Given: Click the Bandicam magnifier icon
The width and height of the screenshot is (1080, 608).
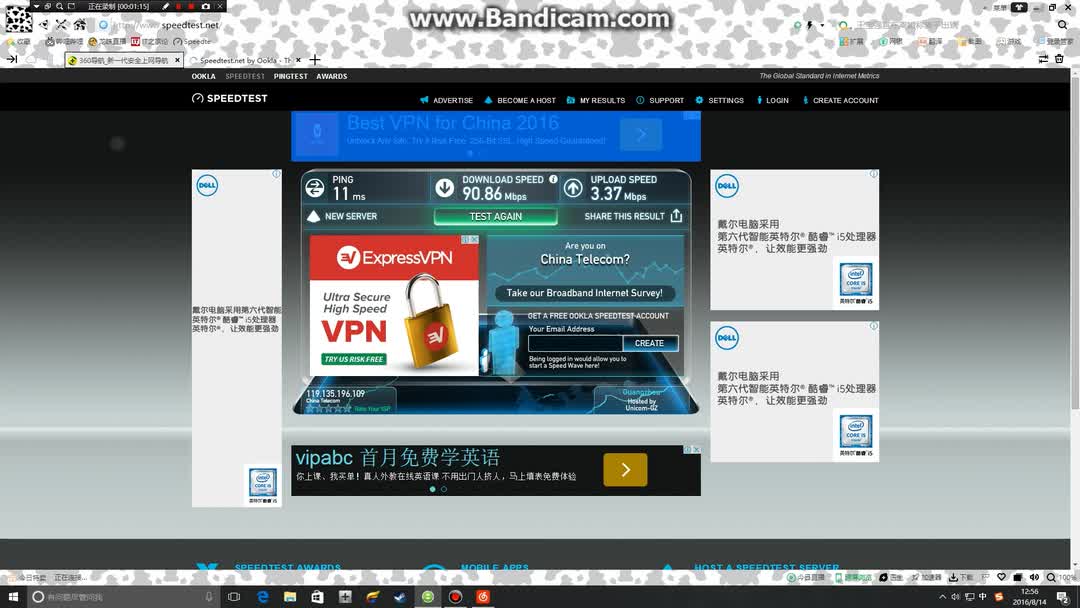Looking at the screenshot, I should (59, 6).
